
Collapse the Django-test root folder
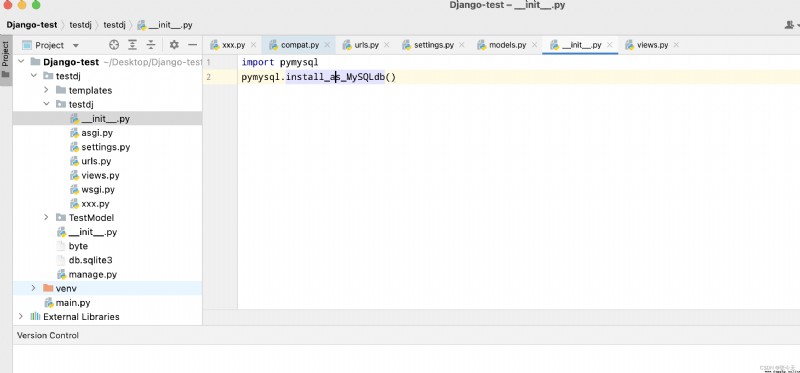point(21,62)
